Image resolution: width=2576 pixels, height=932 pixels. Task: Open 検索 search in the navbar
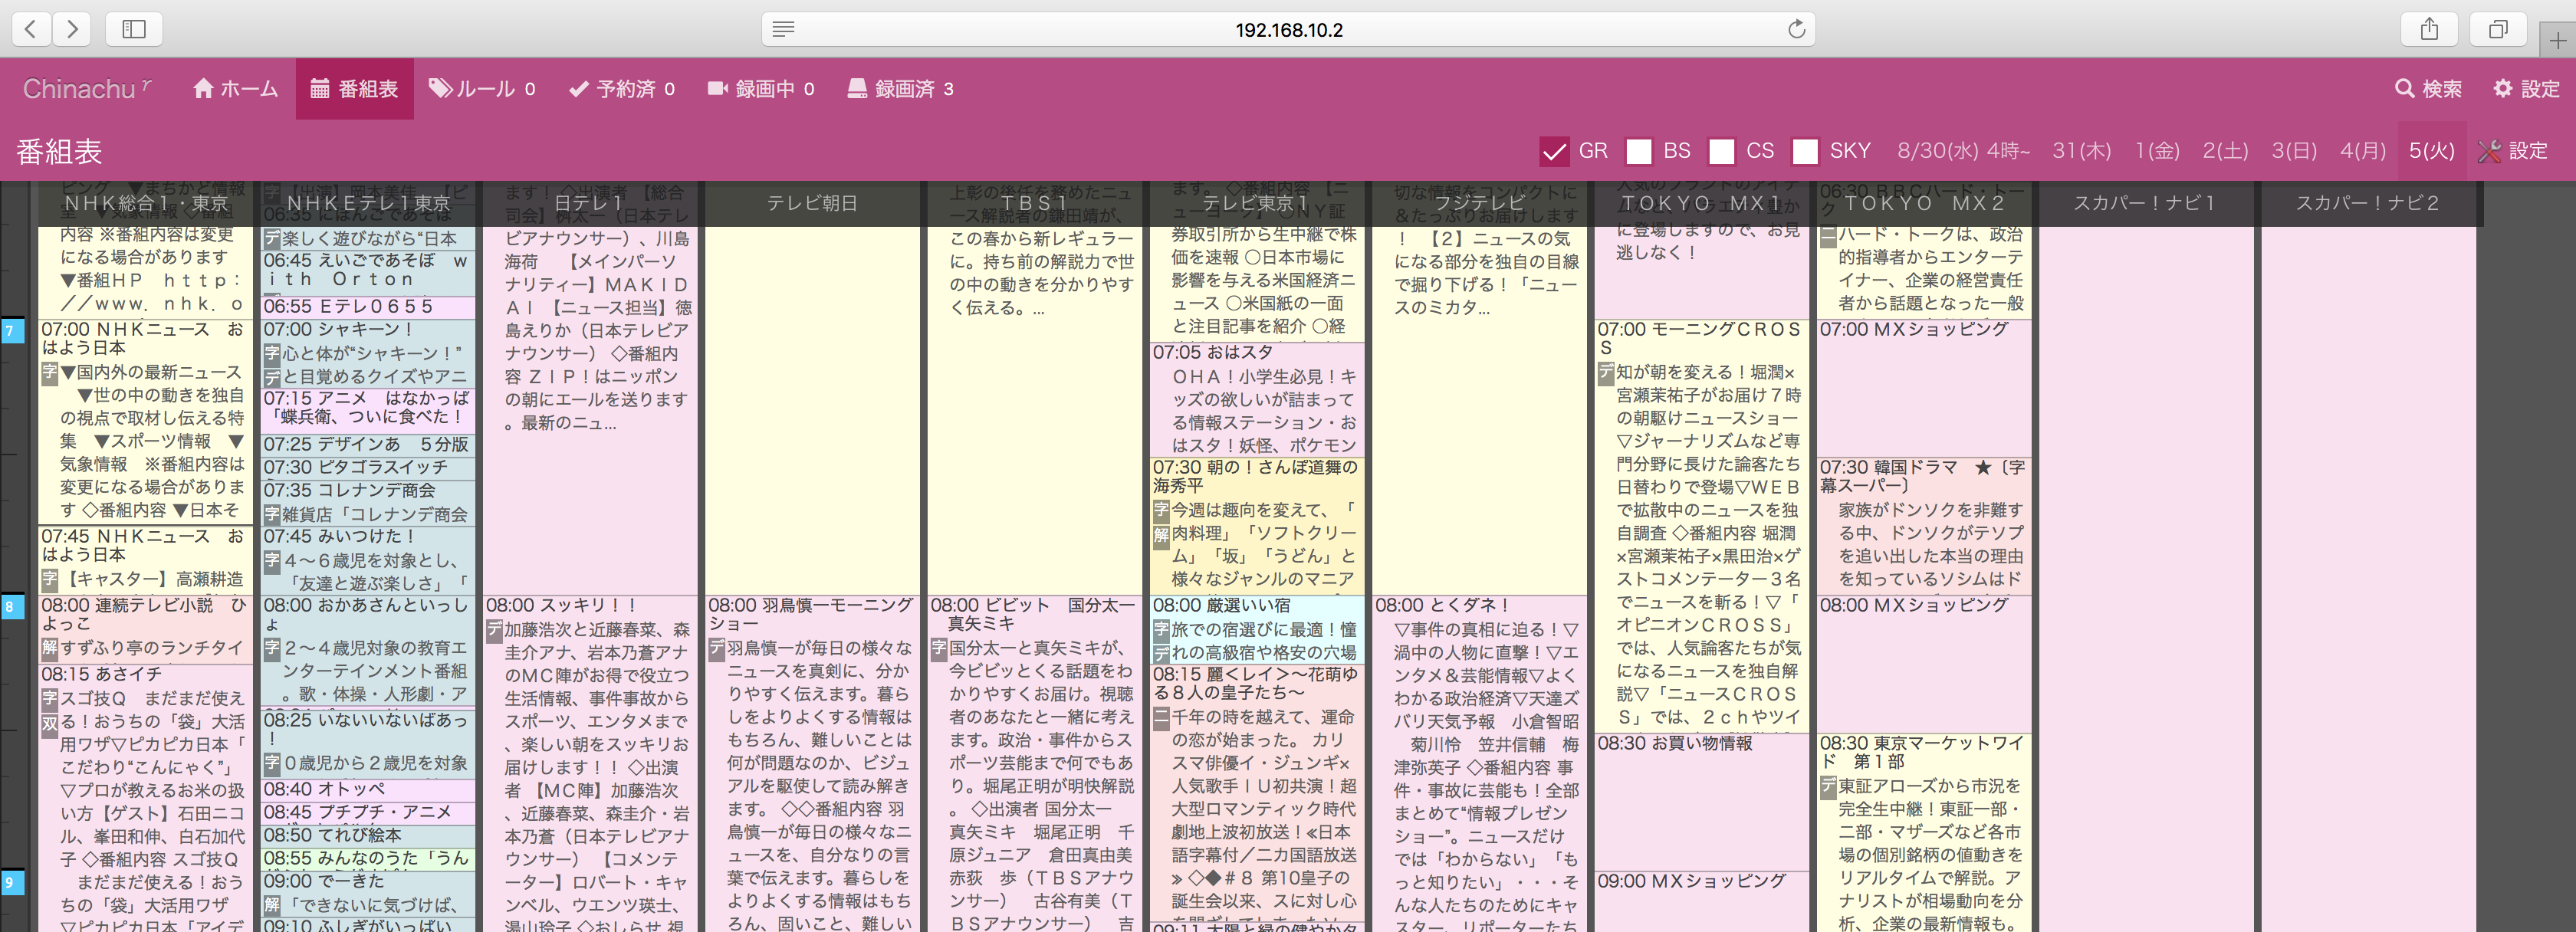coord(2428,89)
